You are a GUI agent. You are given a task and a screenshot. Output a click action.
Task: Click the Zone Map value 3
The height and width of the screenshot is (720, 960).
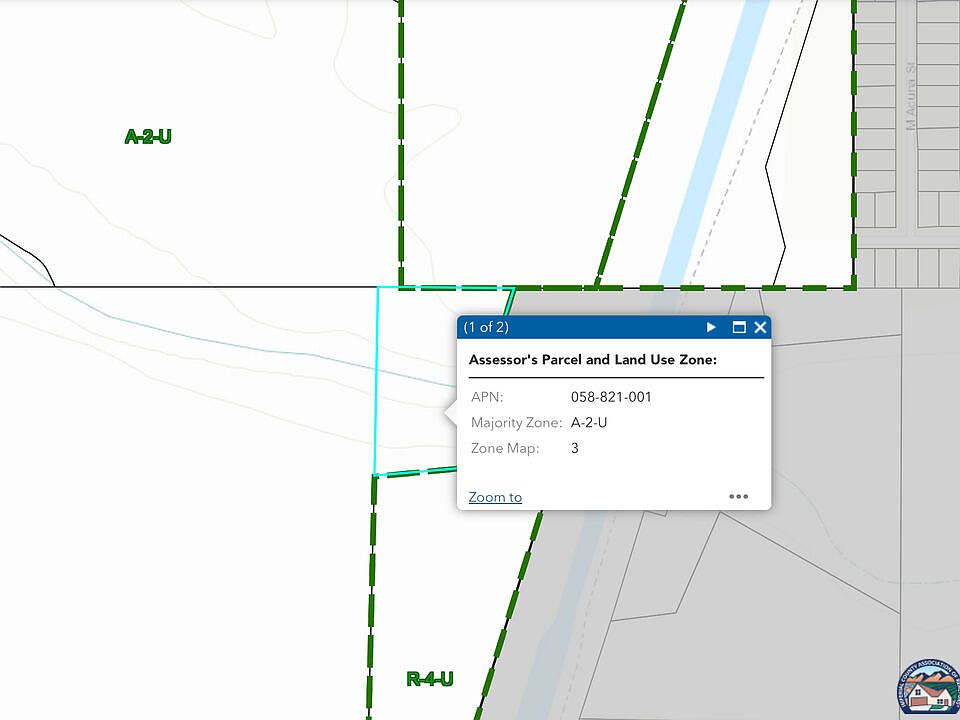[x=574, y=448]
